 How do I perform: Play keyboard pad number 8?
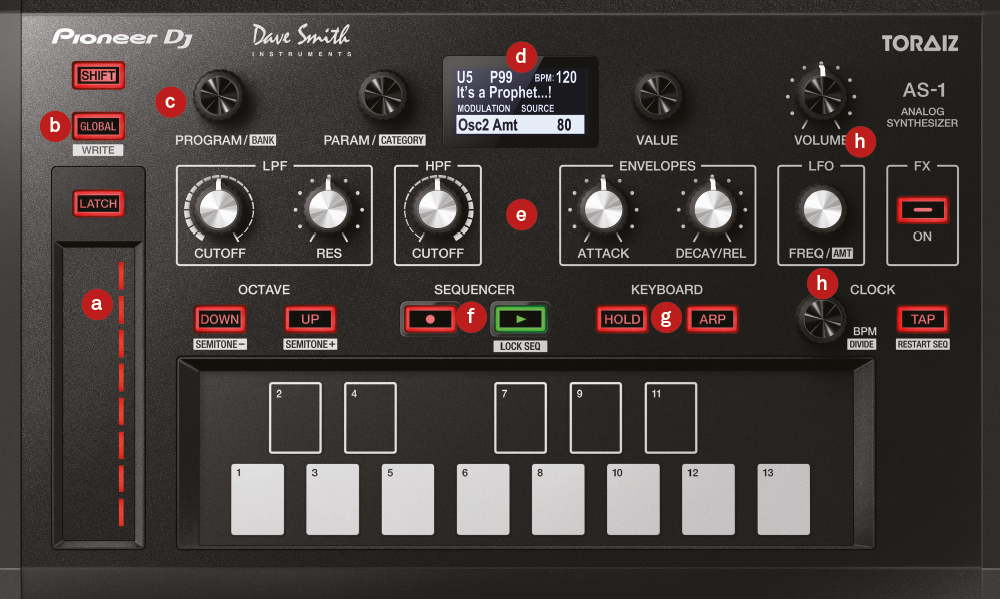point(558,500)
